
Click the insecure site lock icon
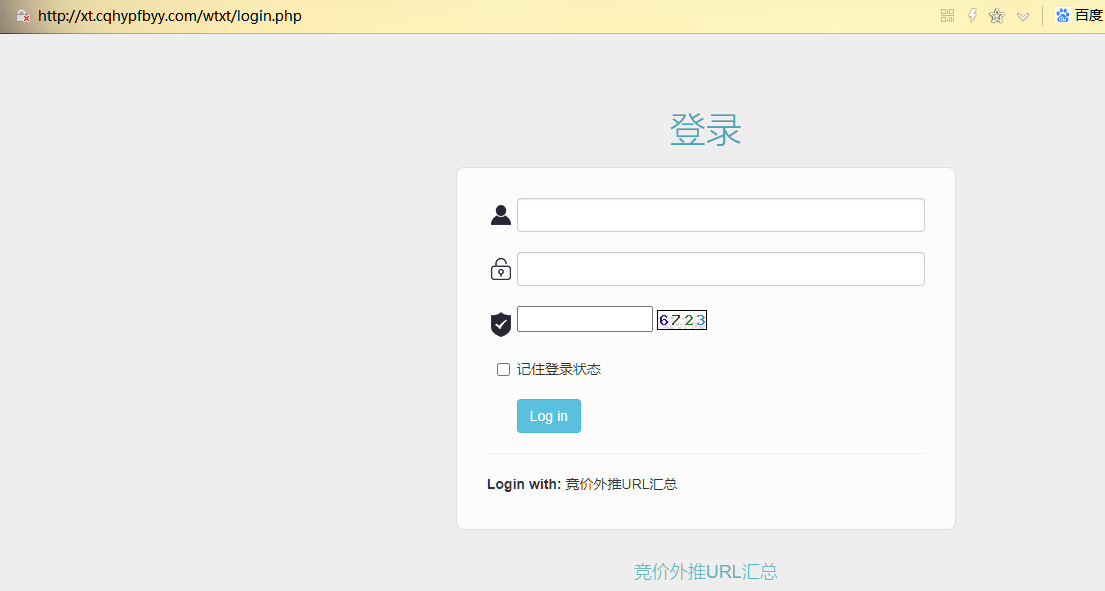coord(22,16)
